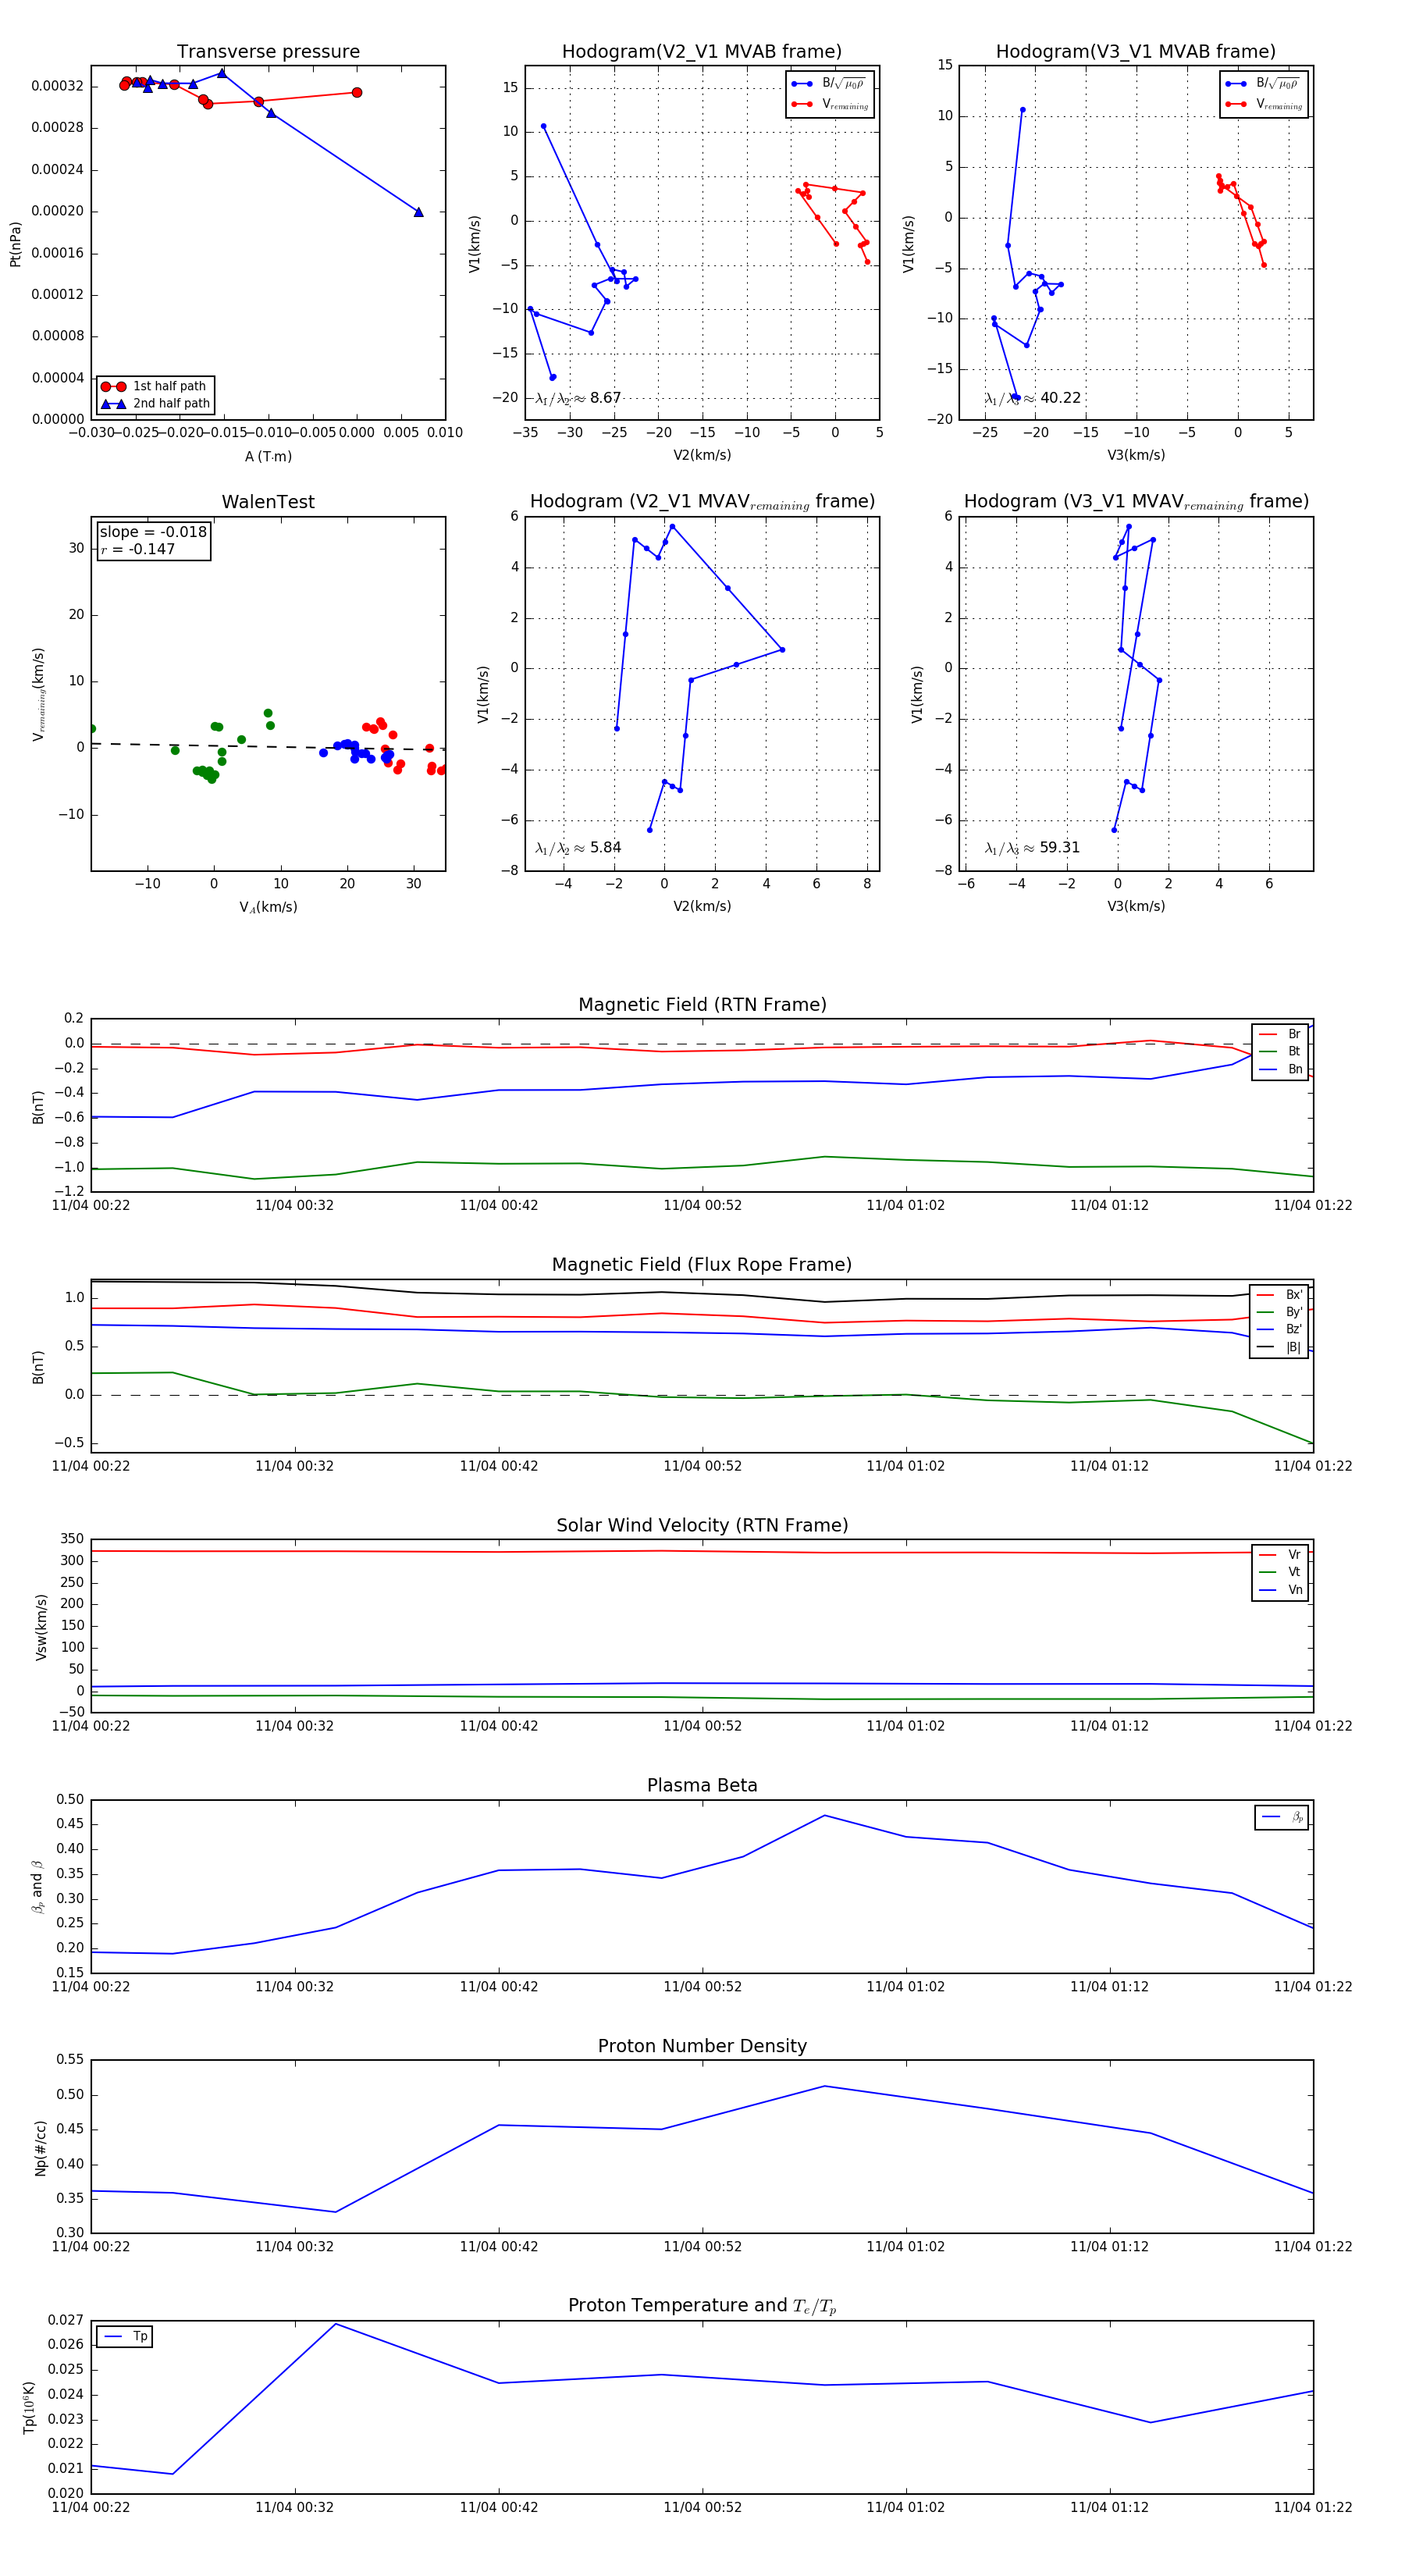Click the 'Vr' legend entry
The image size is (1405, 2576).
pos(1280,1555)
